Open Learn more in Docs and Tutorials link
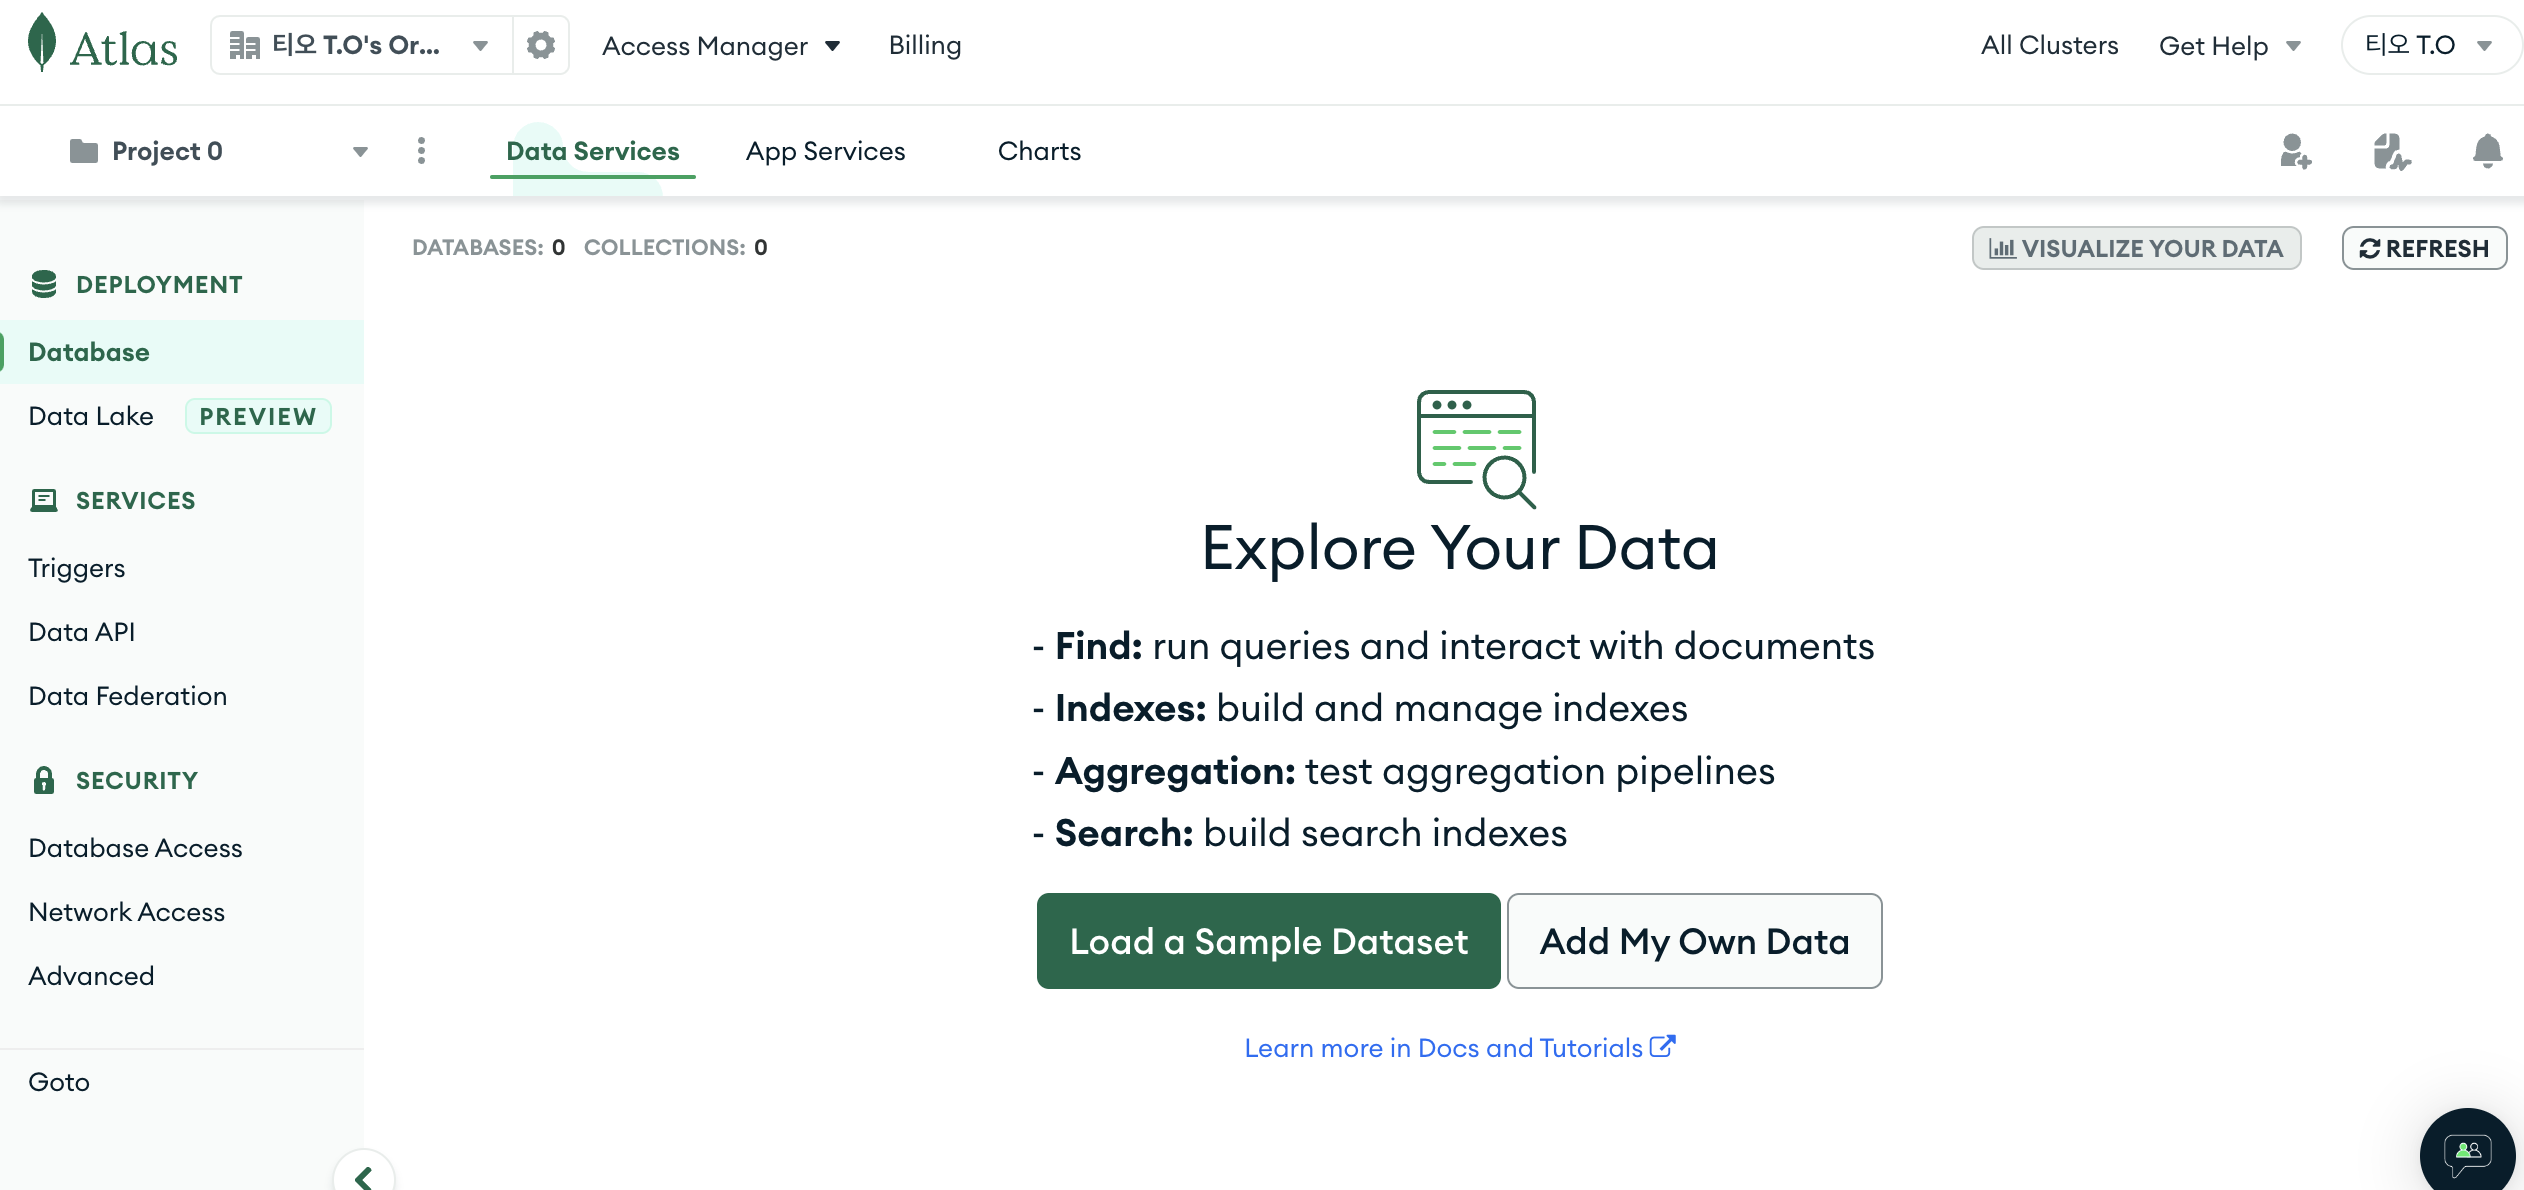 tap(1460, 1048)
